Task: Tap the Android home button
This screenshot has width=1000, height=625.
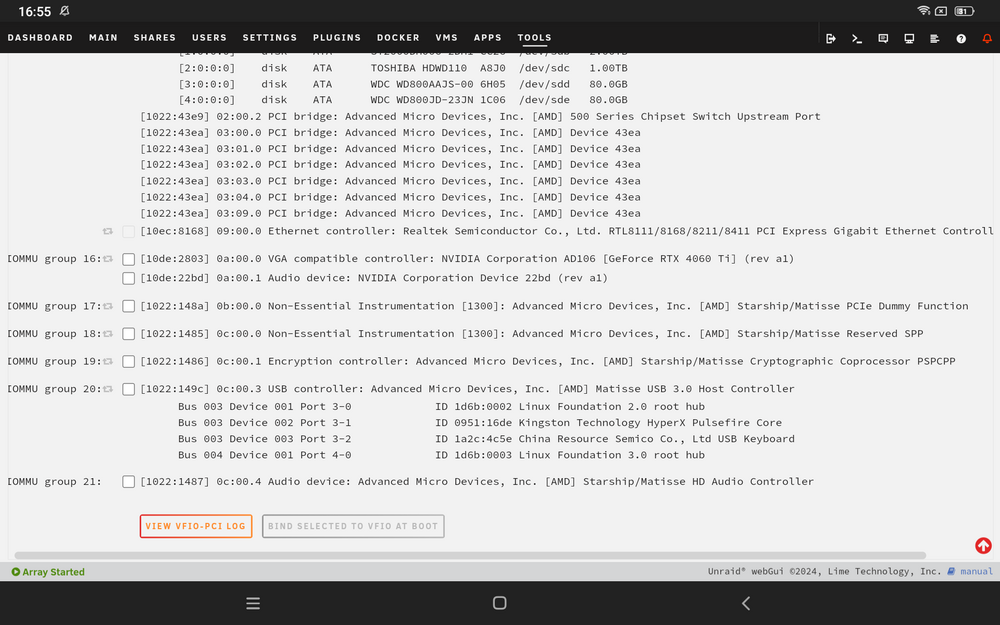Action: (x=499, y=603)
